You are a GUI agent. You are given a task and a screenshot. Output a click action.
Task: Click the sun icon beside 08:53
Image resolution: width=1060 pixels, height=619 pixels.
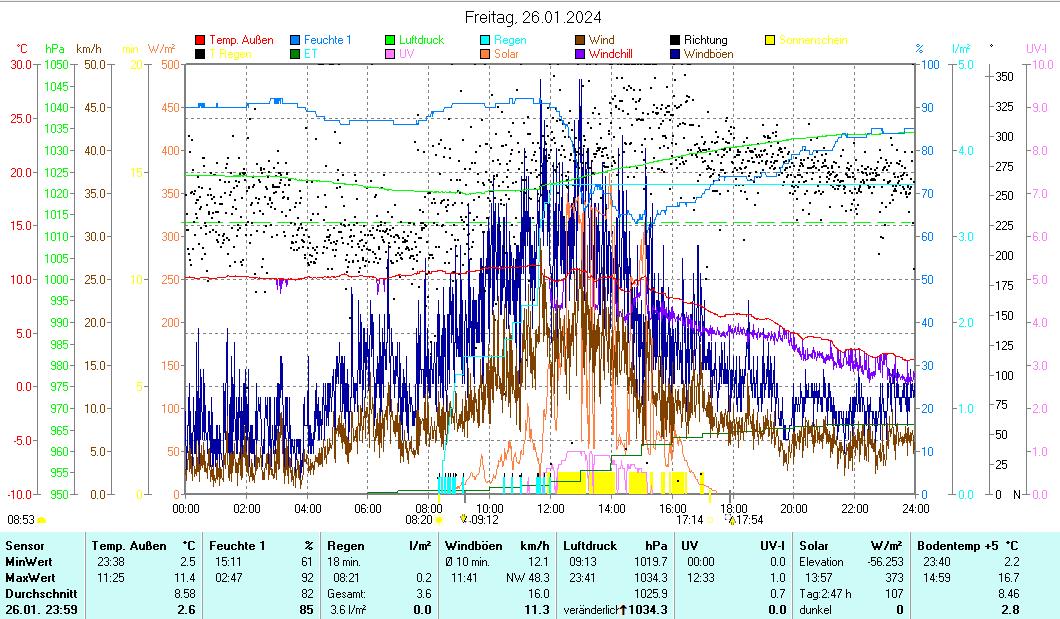pos(42,520)
